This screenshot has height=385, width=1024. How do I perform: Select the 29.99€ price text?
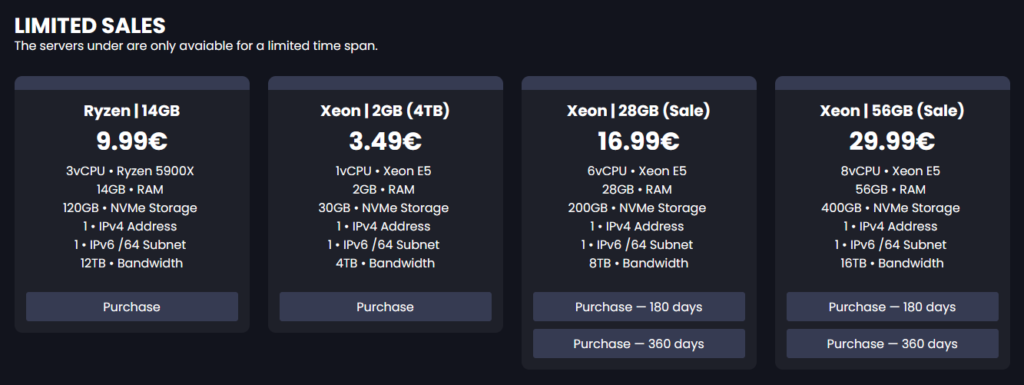pyautogui.click(x=892, y=142)
